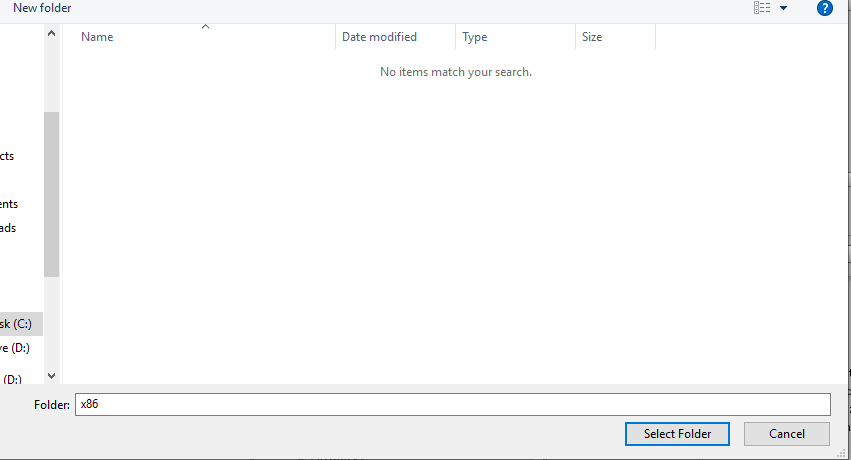Open the Downloads item in navigation pane
Image resolution: width=851 pixels, height=460 pixels.
point(8,228)
